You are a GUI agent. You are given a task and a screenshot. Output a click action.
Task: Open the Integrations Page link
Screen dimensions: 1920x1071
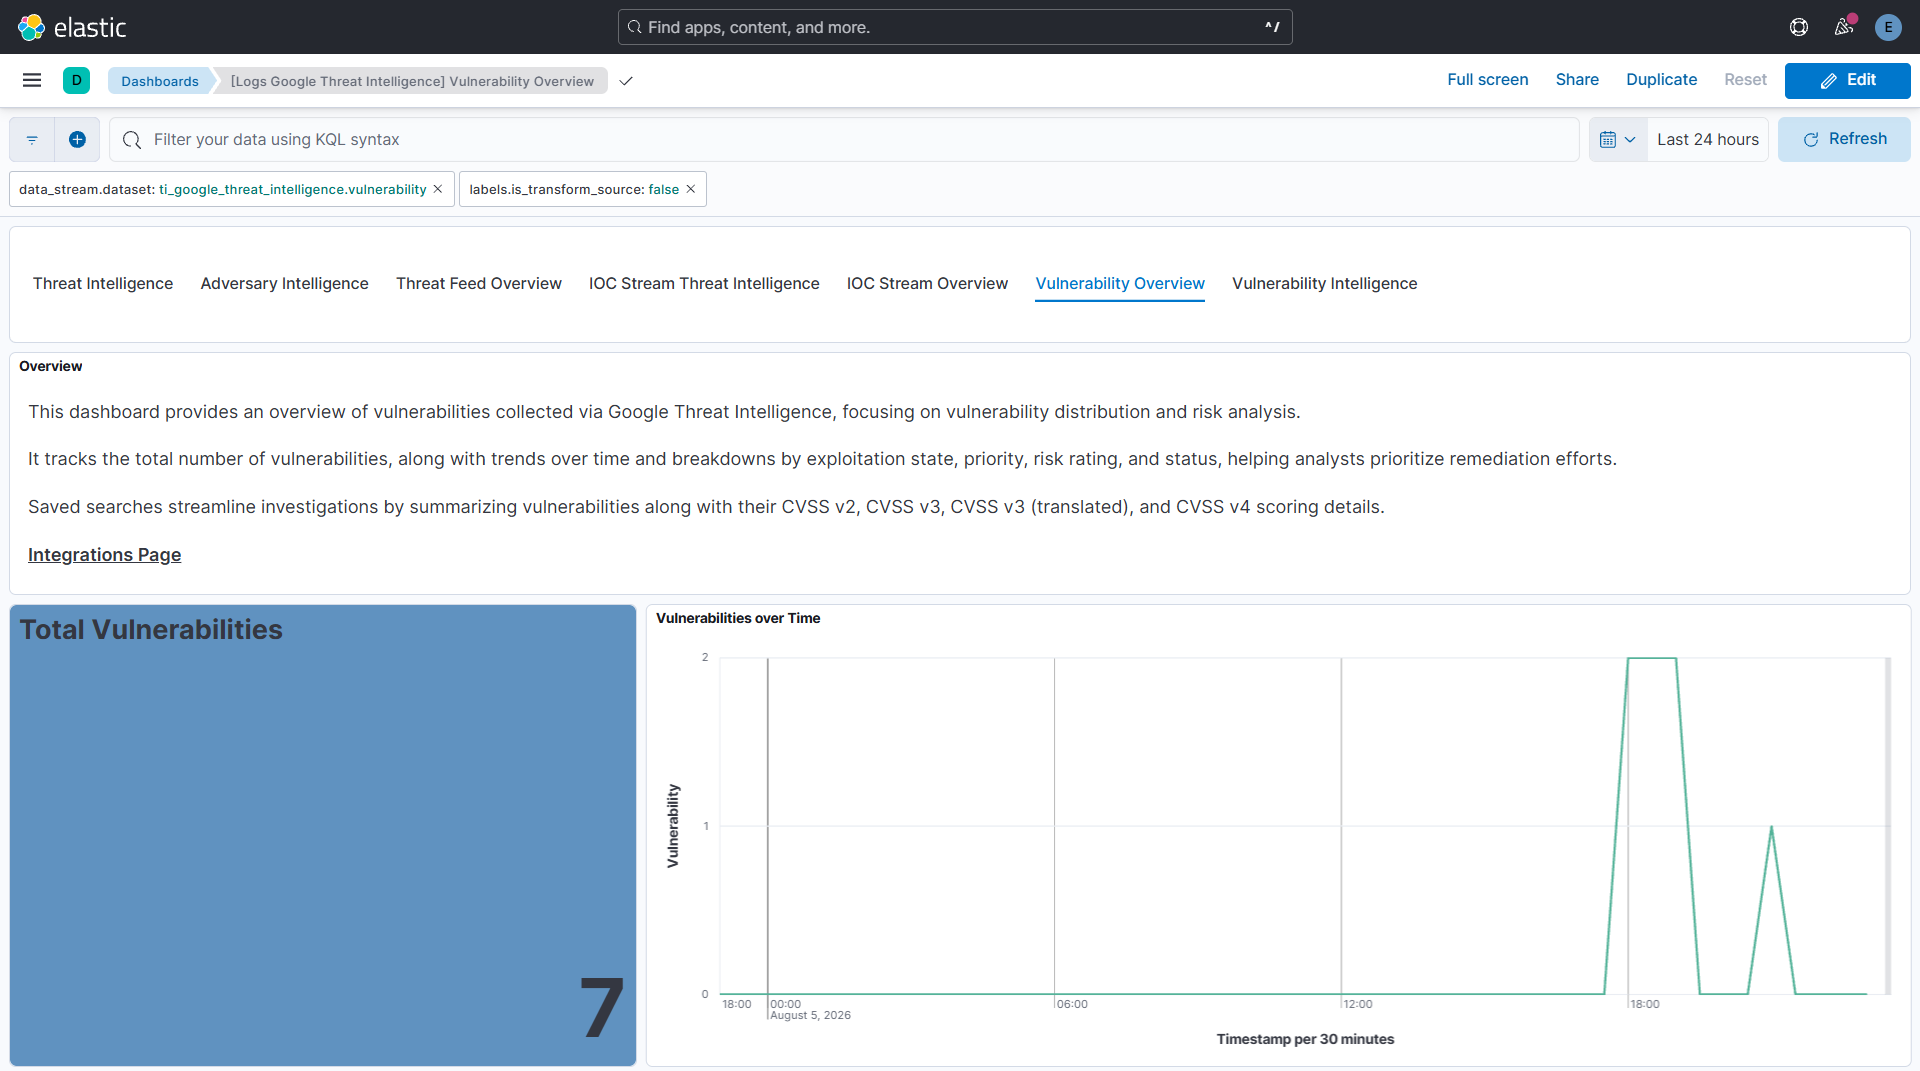104,555
